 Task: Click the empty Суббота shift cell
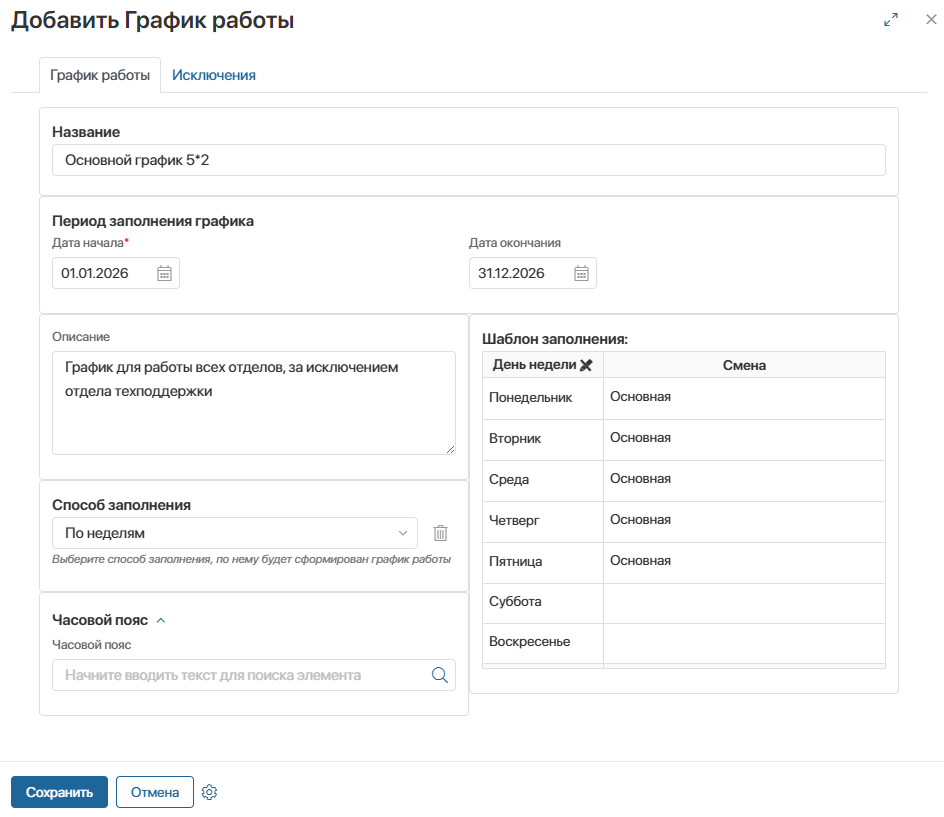point(744,603)
